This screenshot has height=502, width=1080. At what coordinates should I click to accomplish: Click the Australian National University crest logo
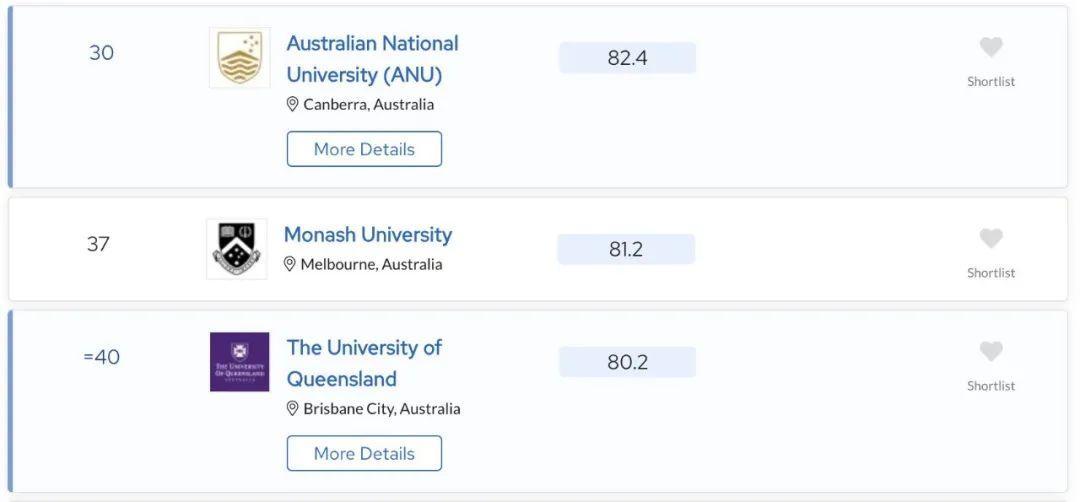click(x=239, y=58)
